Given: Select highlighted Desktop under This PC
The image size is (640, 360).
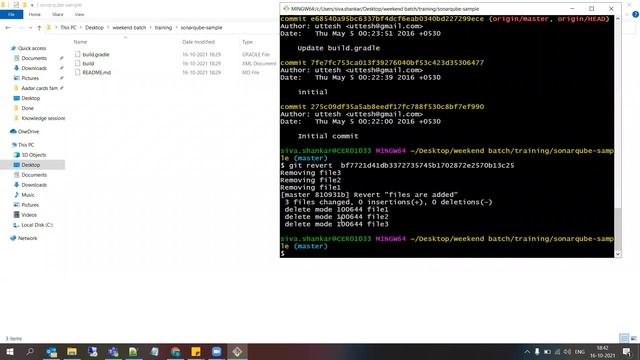Looking at the screenshot, I should (x=31, y=165).
